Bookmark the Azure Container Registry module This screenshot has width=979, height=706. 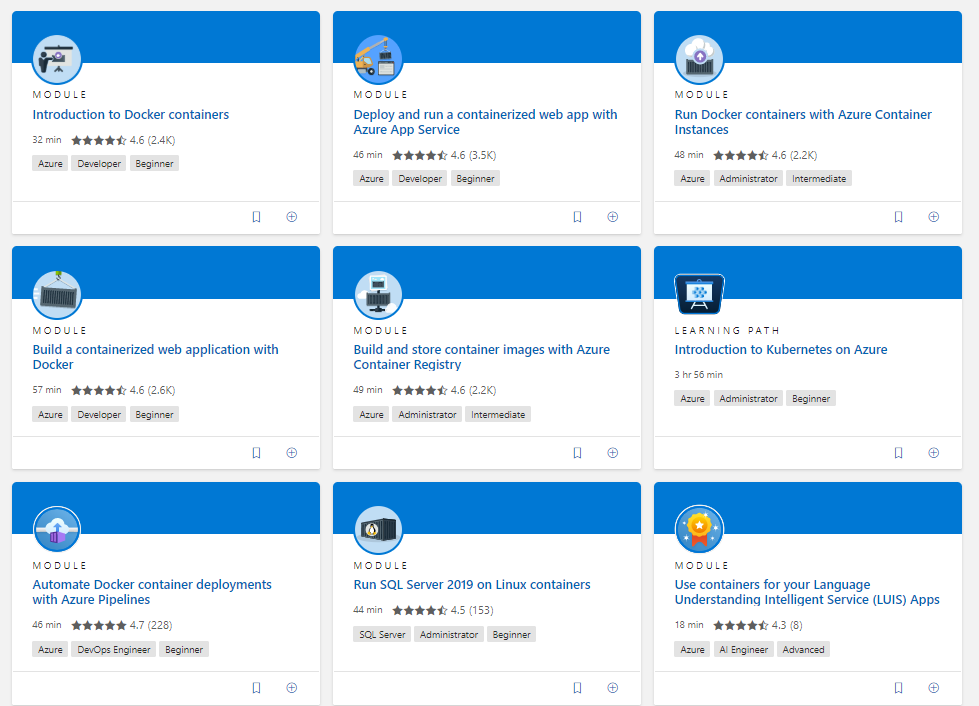577,453
